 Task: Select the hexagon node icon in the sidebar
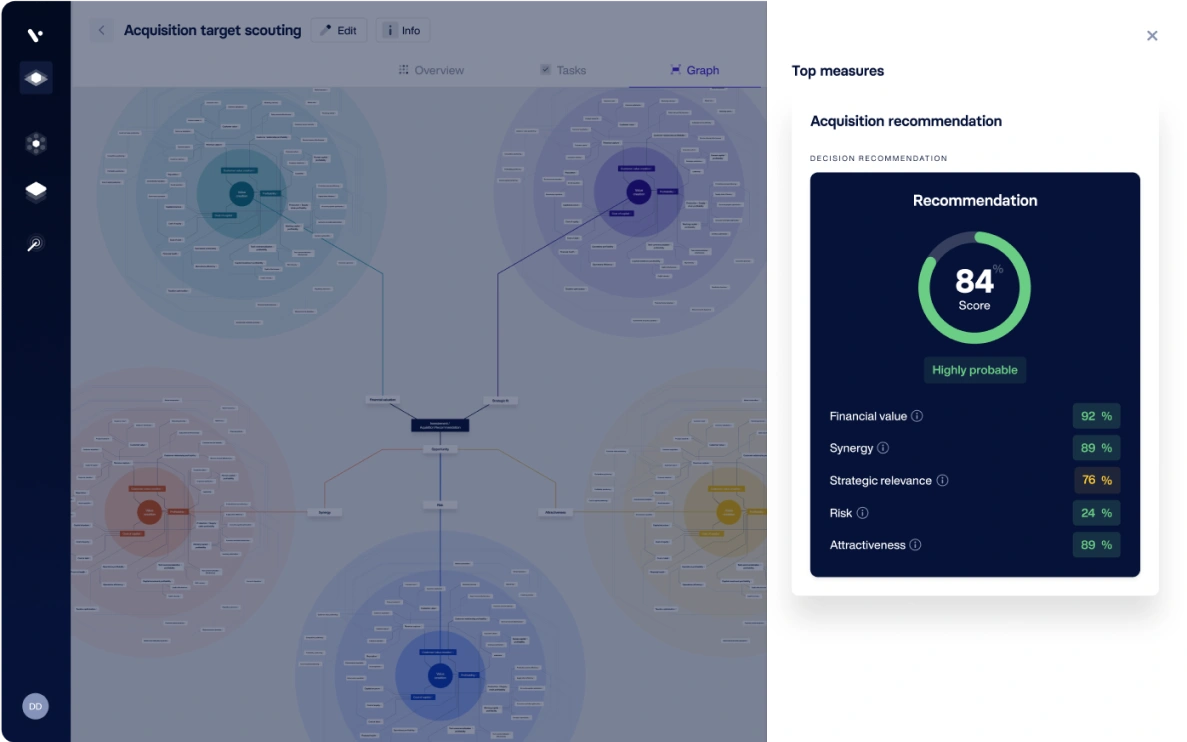[x=36, y=144]
